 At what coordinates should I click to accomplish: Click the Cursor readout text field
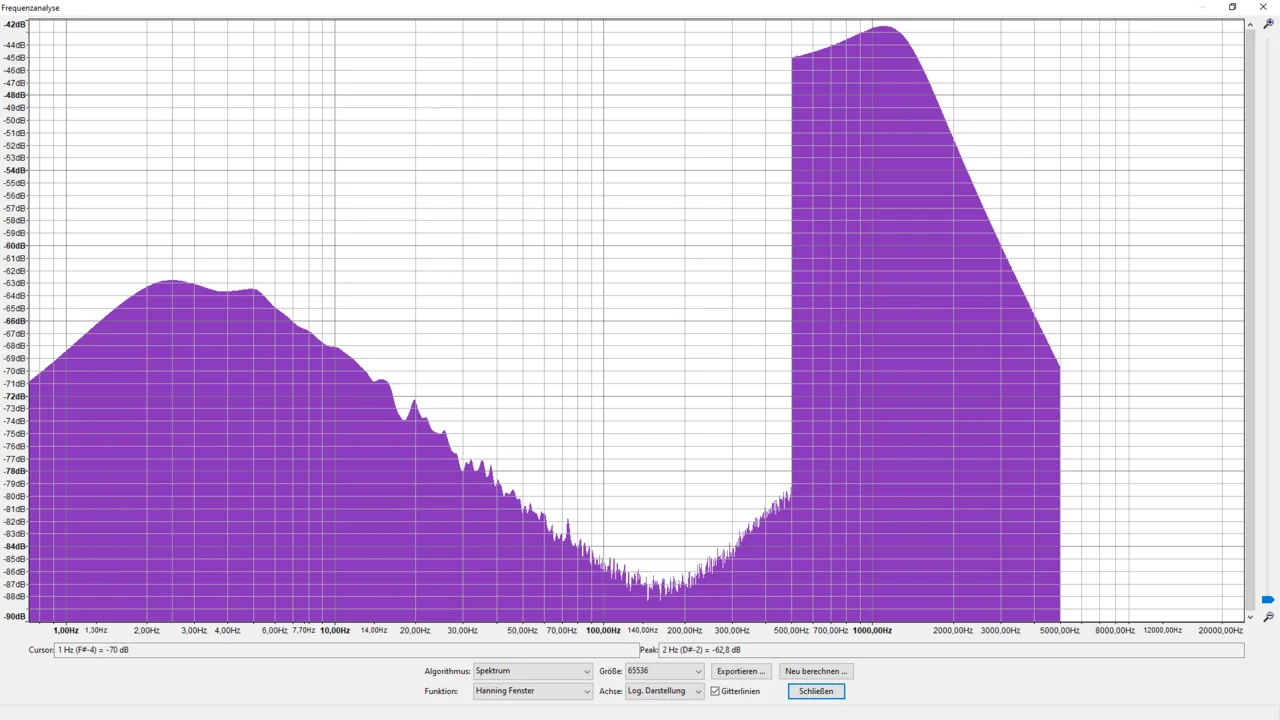click(x=345, y=650)
